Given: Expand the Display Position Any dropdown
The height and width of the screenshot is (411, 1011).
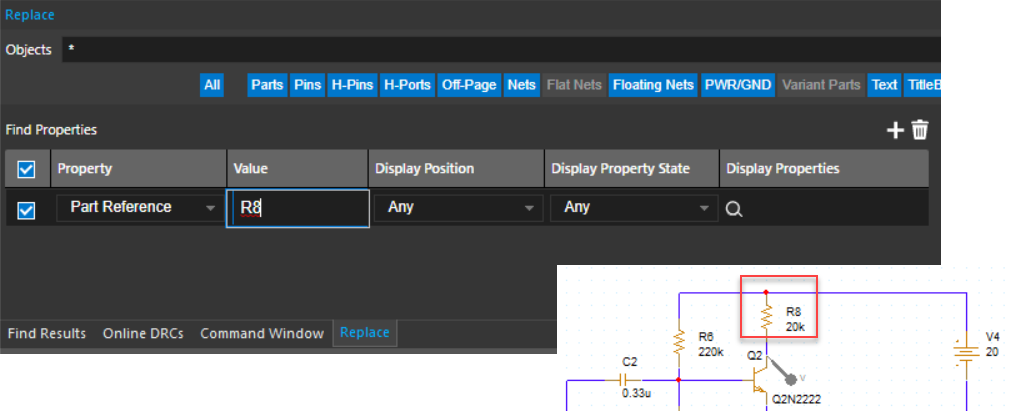Looking at the screenshot, I should (457, 208).
